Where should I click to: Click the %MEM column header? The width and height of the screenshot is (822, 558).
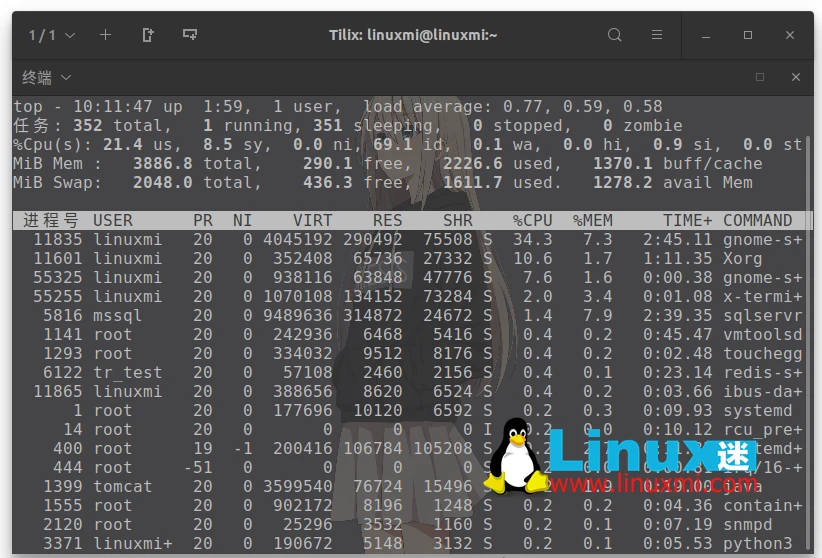pyautogui.click(x=592, y=220)
